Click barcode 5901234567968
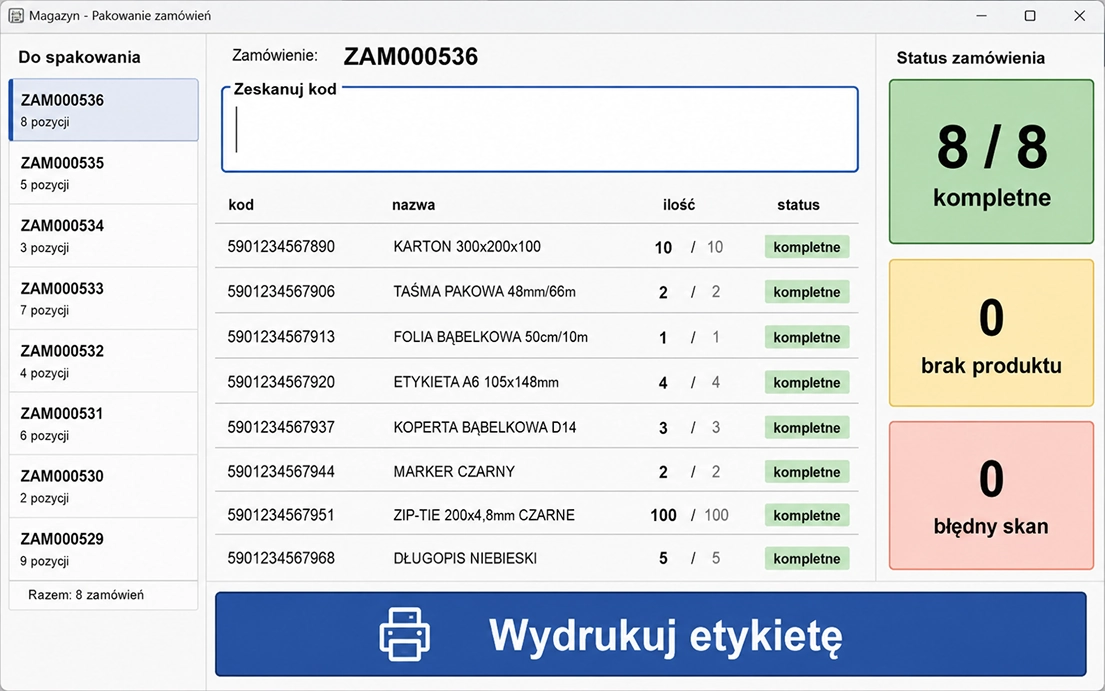Image resolution: width=1105 pixels, height=691 pixels. coord(281,558)
